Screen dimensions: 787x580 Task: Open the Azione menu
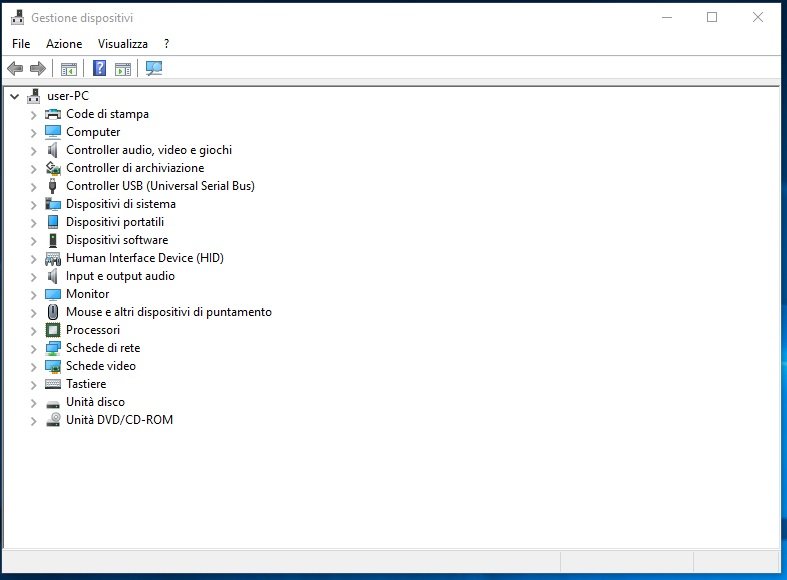click(64, 44)
